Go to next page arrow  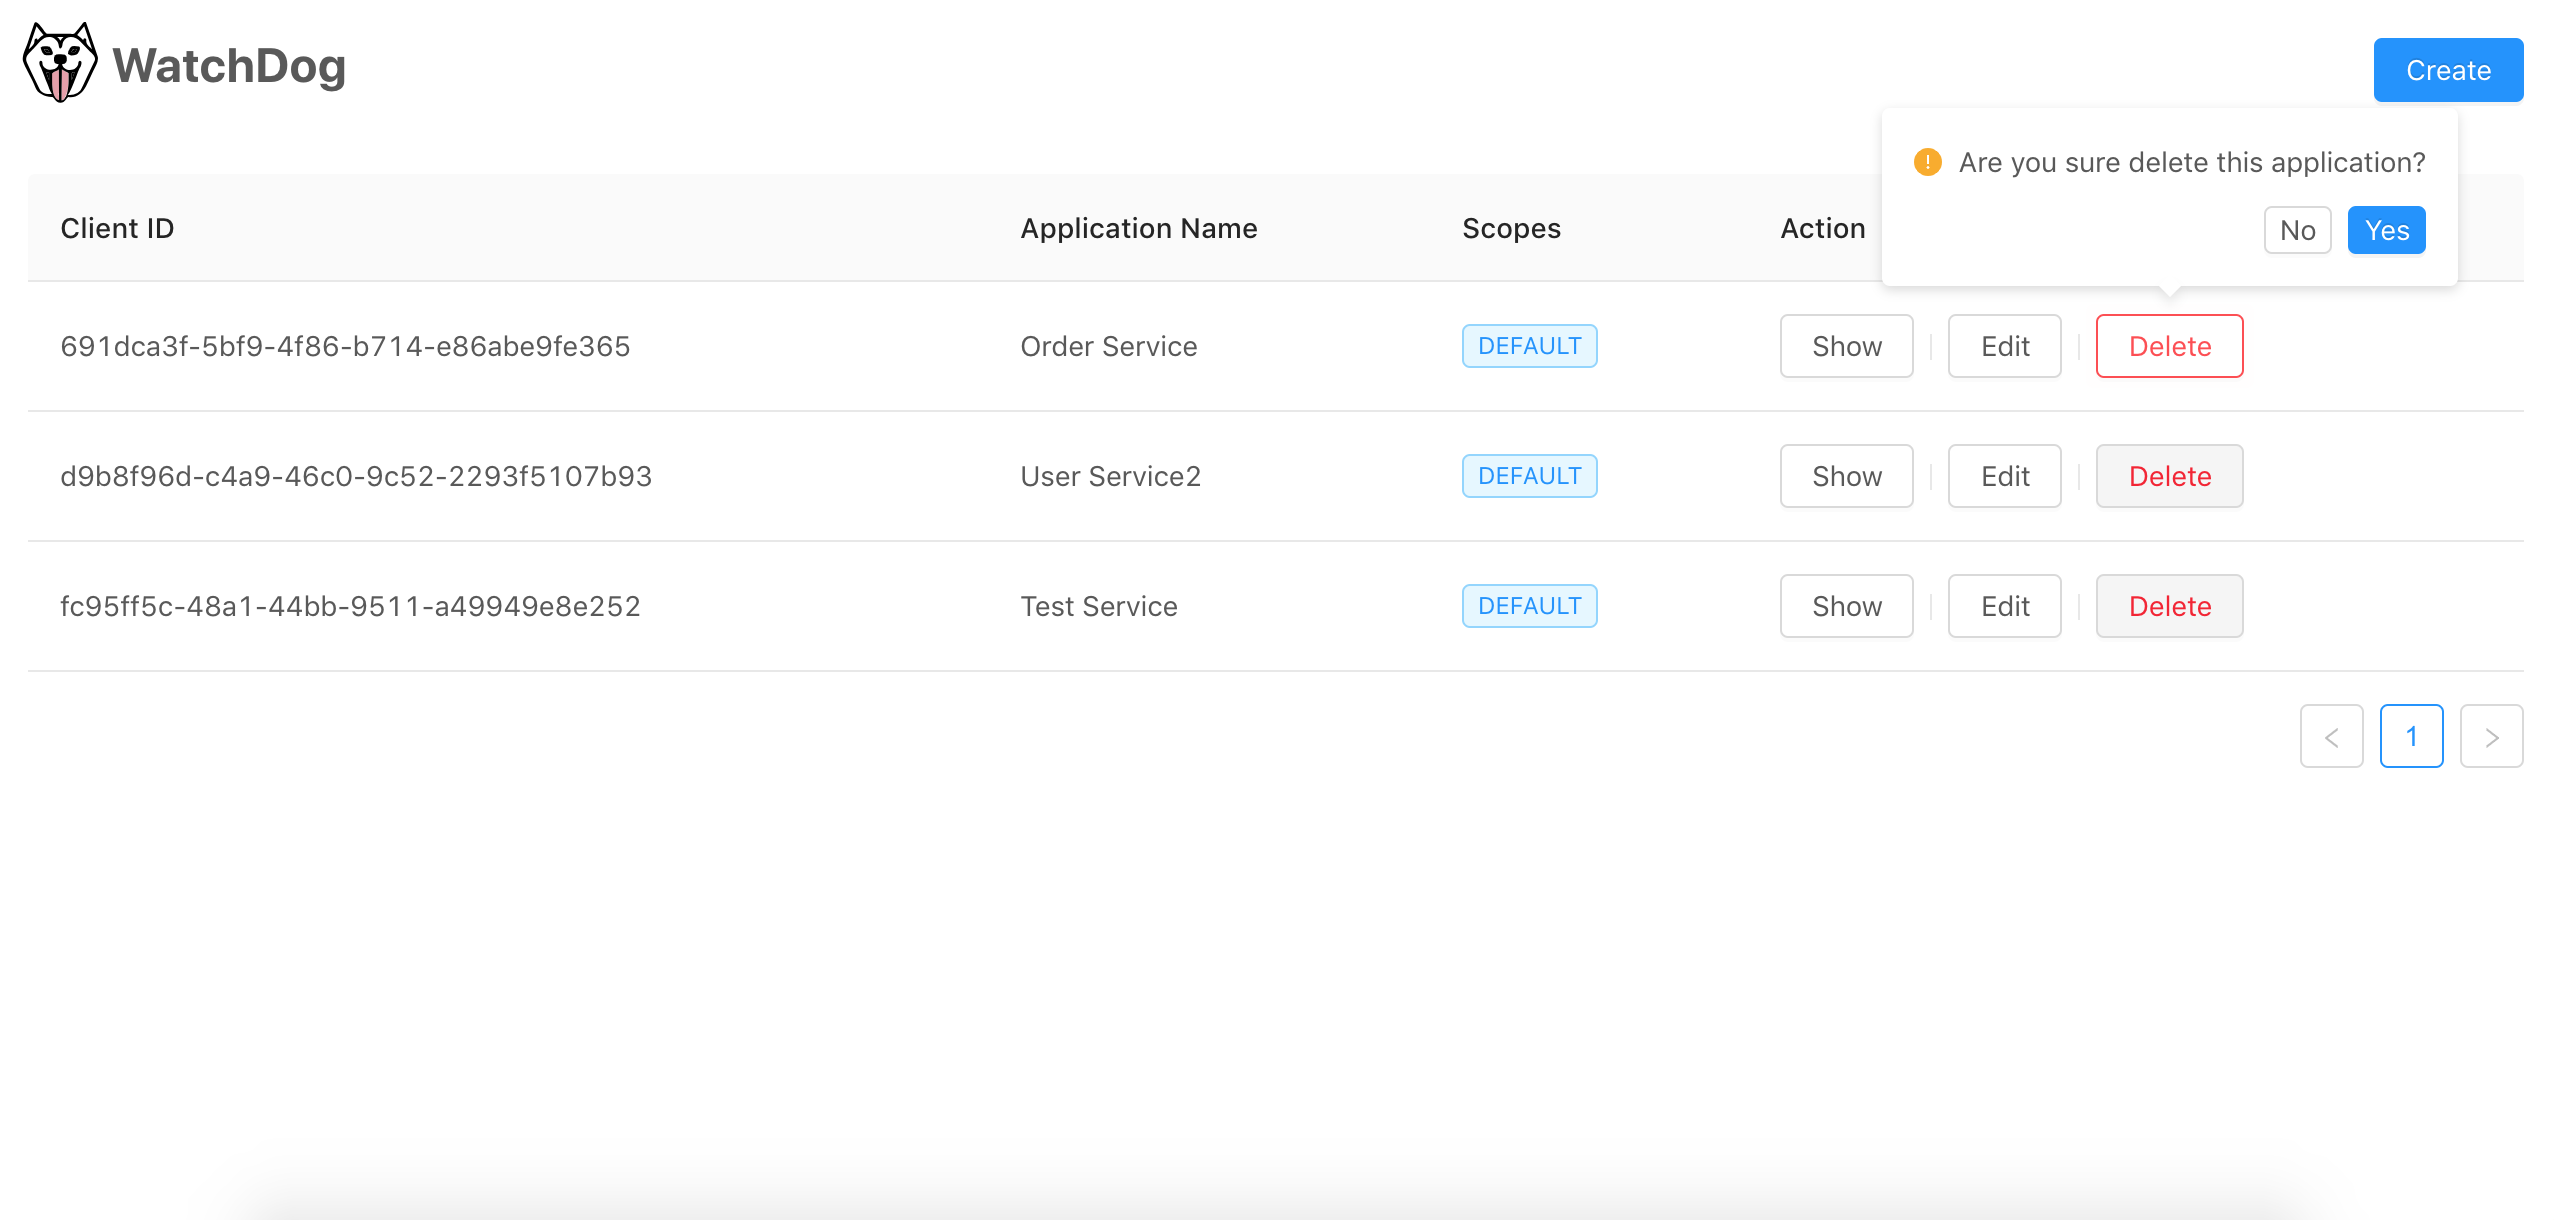click(x=2491, y=737)
